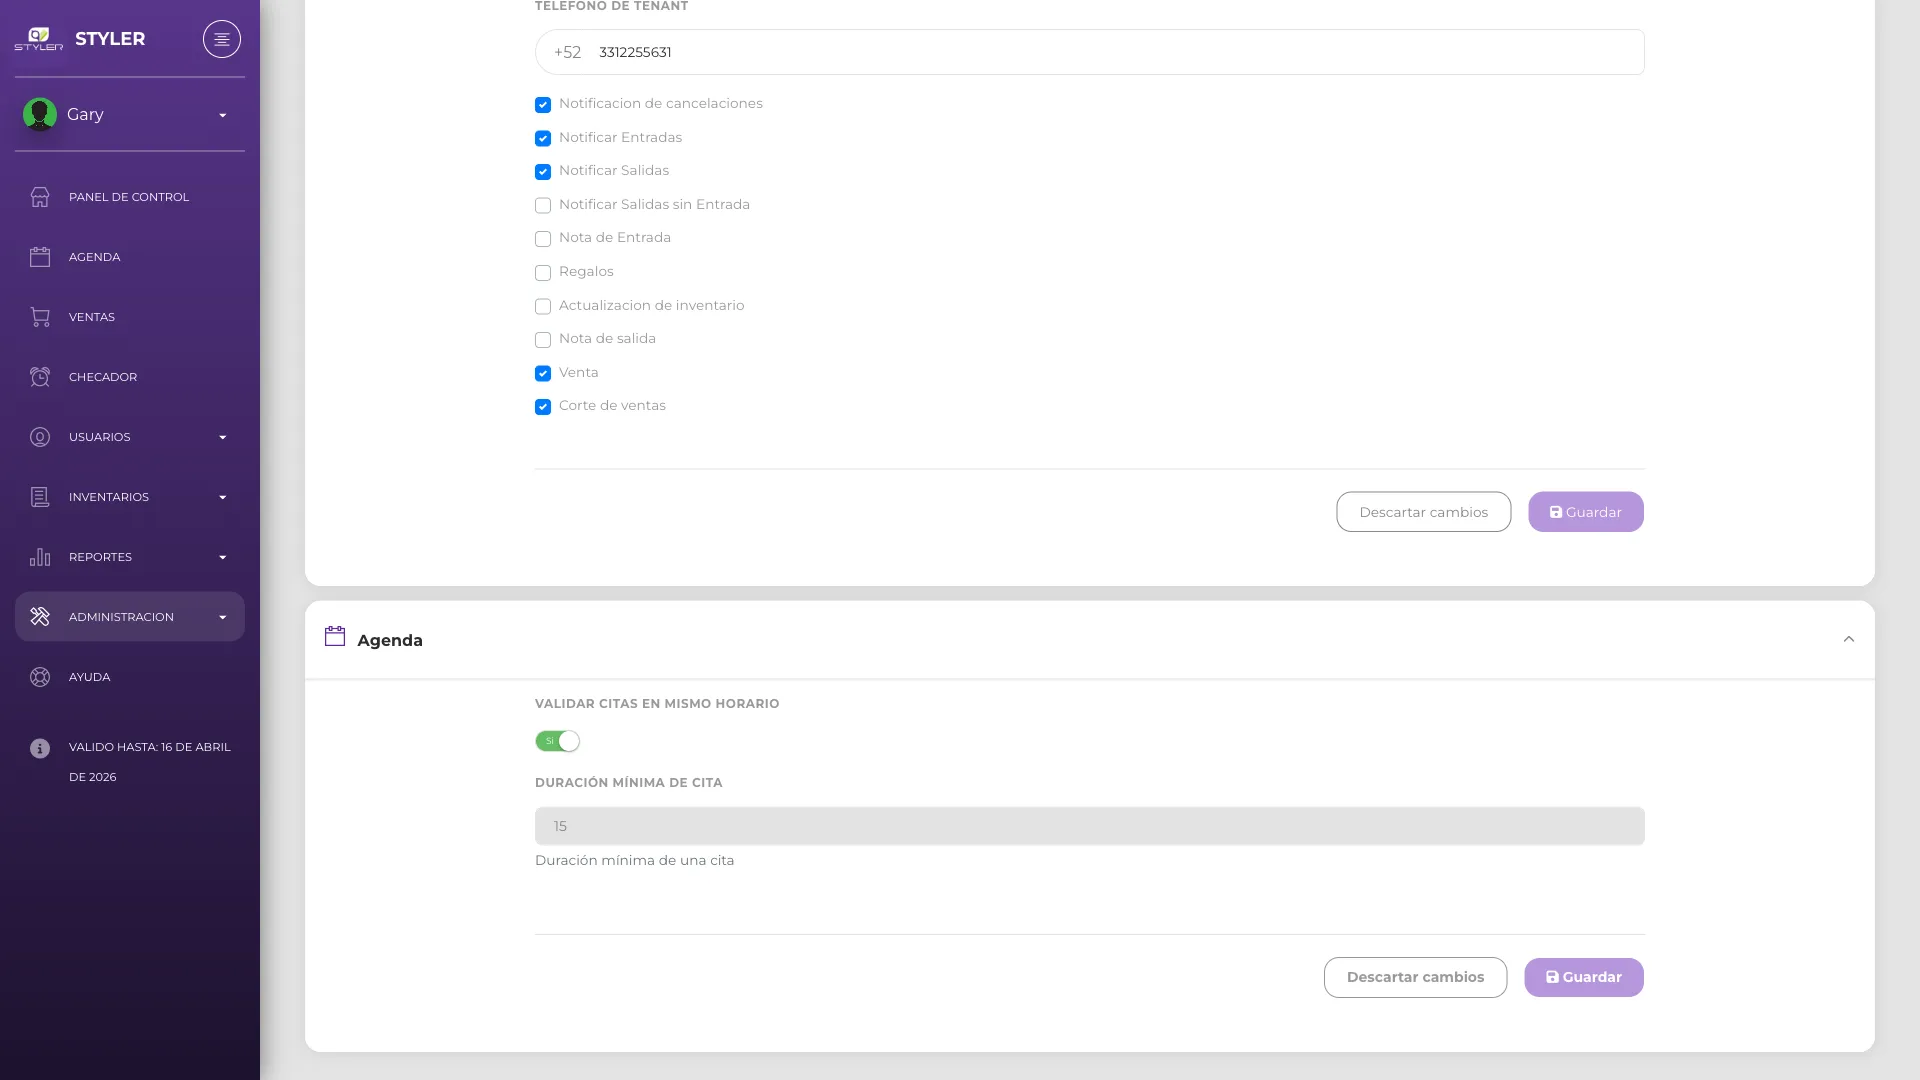Click Descartar cambios in Agenda section
Viewport: 1920px width, 1080px height.
click(1415, 977)
